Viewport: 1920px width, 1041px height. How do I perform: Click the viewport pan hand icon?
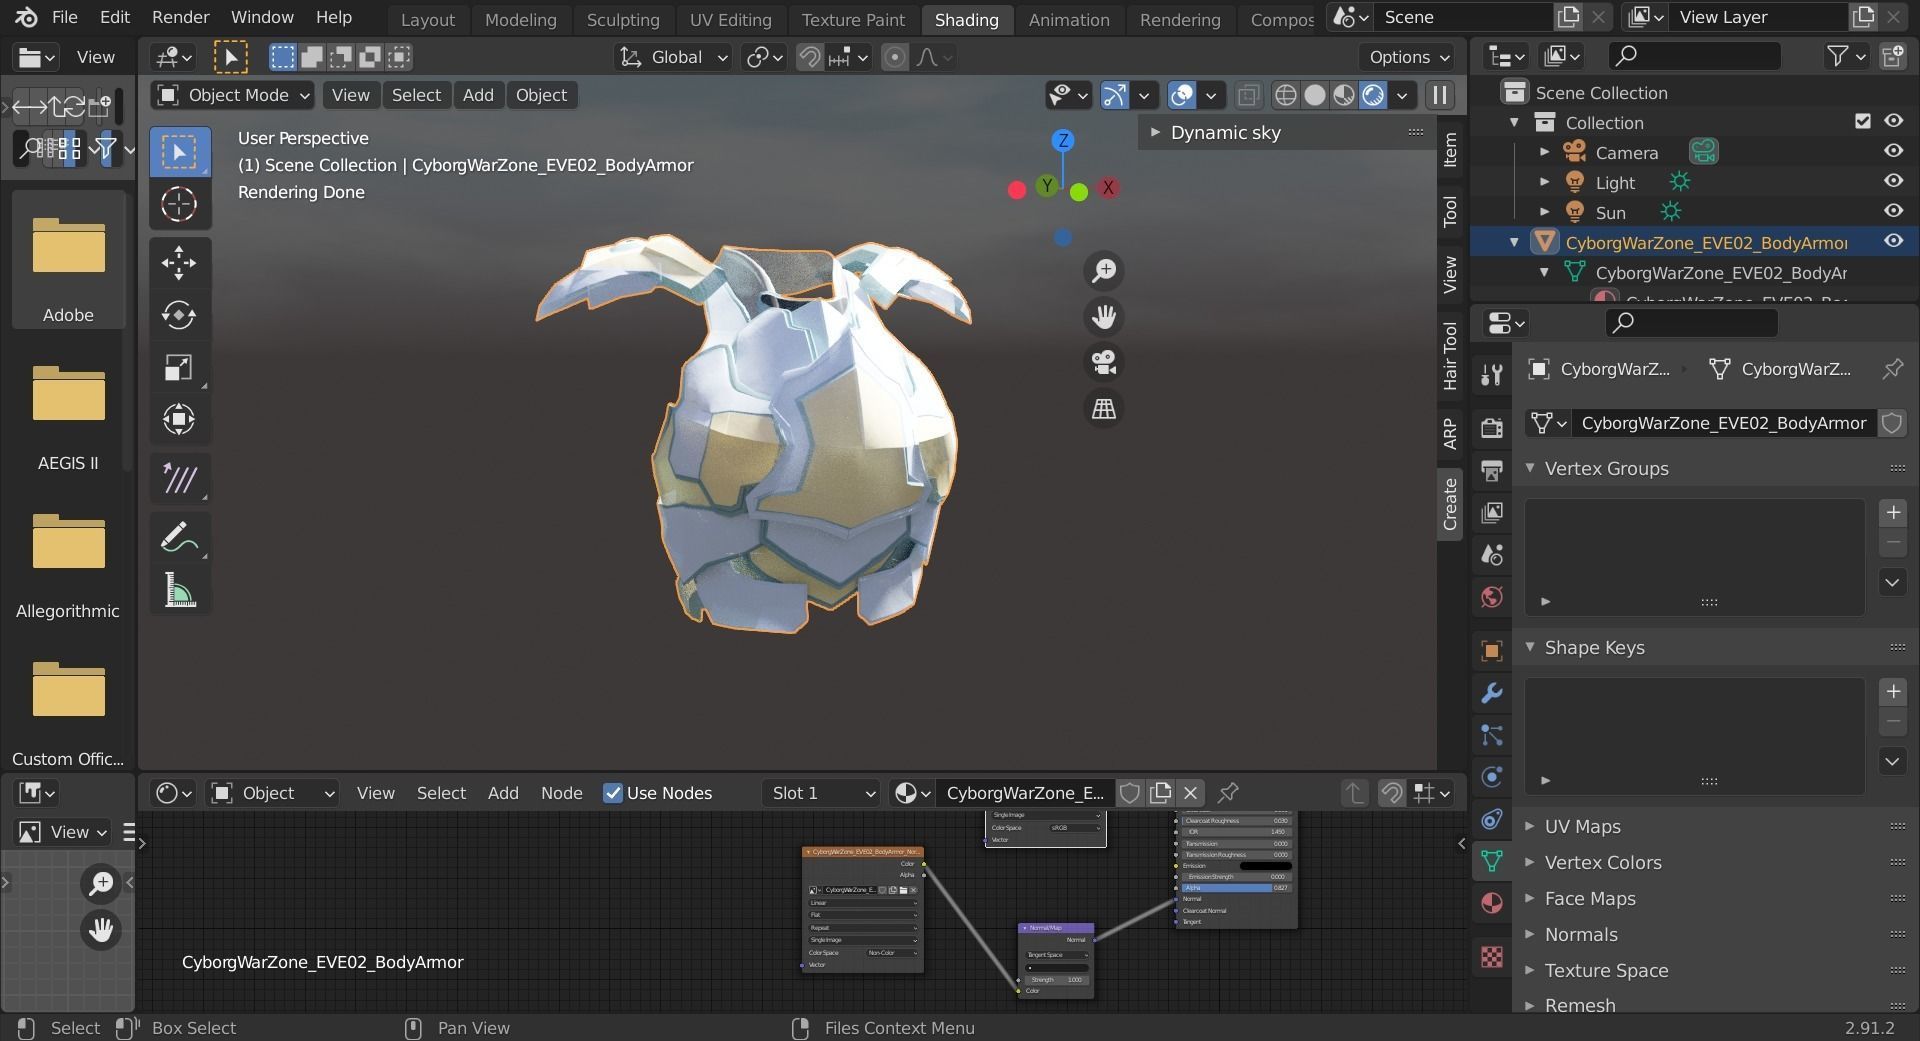1104,317
